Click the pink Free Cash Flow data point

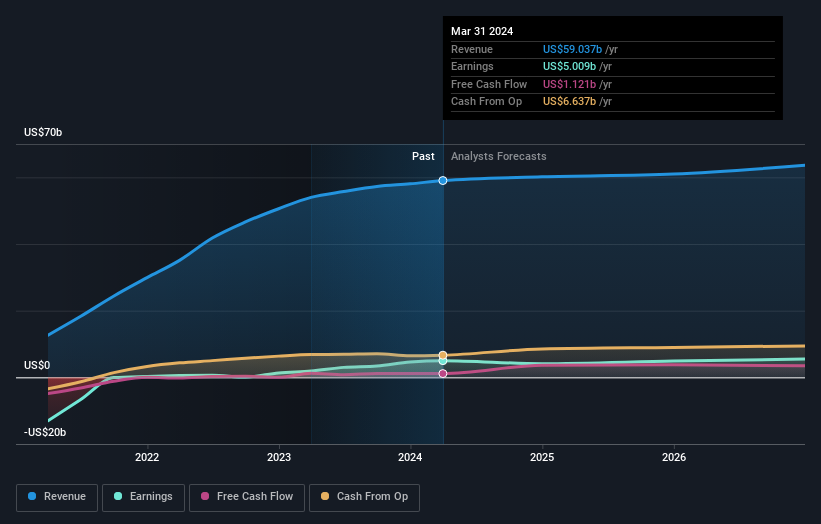pos(443,373)
